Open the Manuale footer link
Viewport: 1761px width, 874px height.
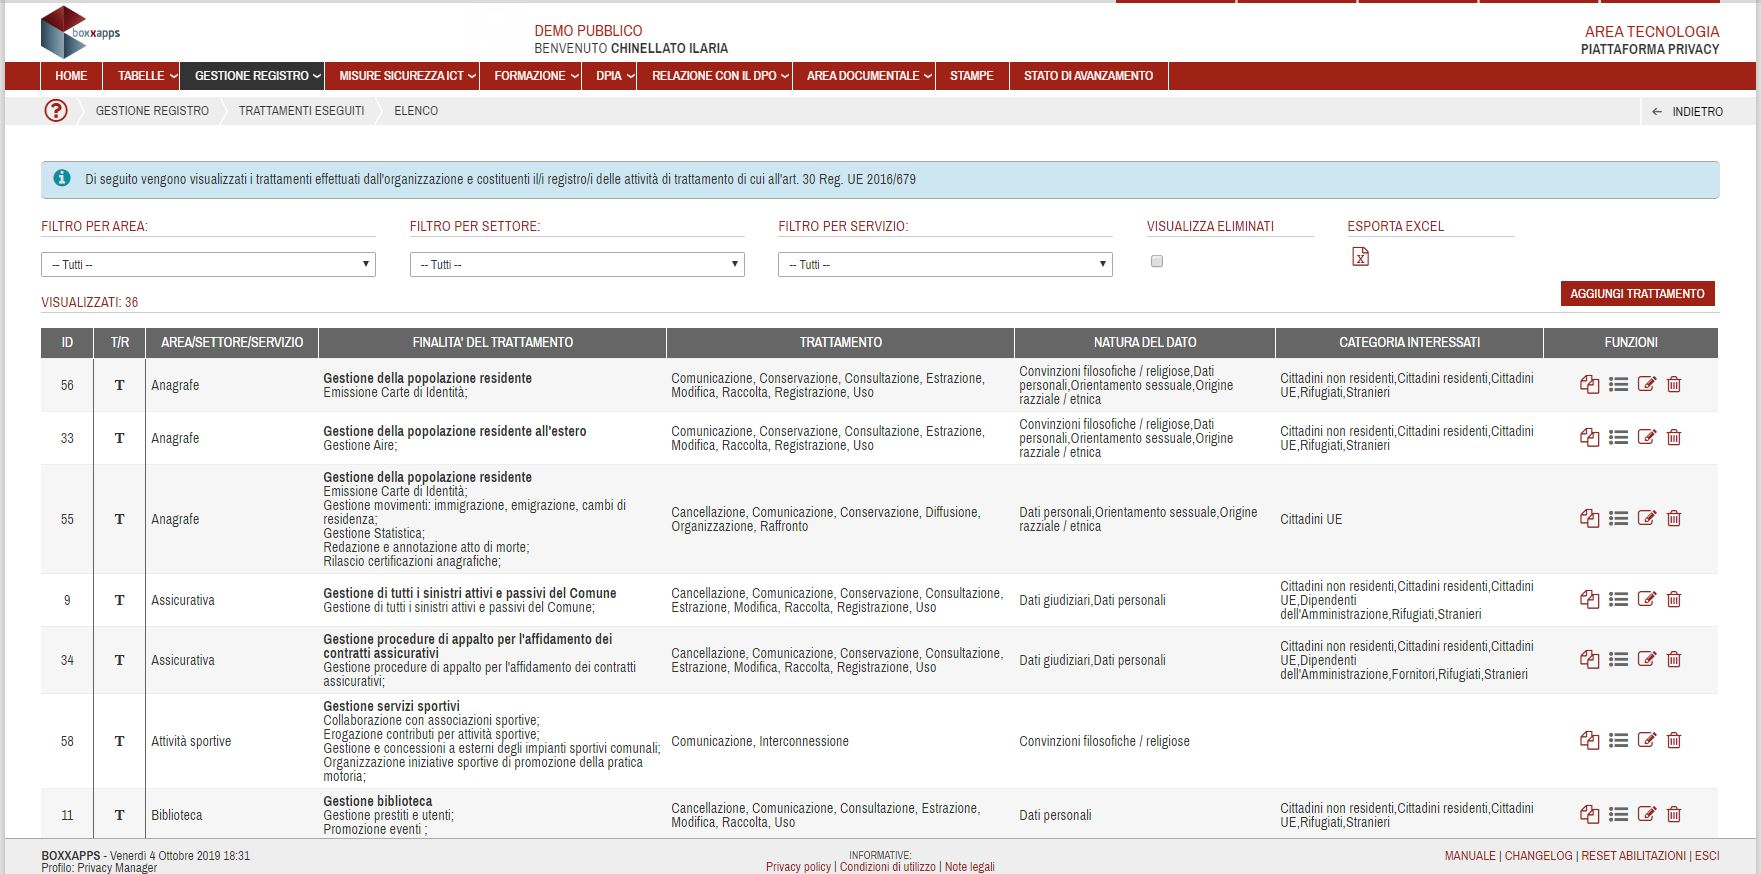point(1470,856)
